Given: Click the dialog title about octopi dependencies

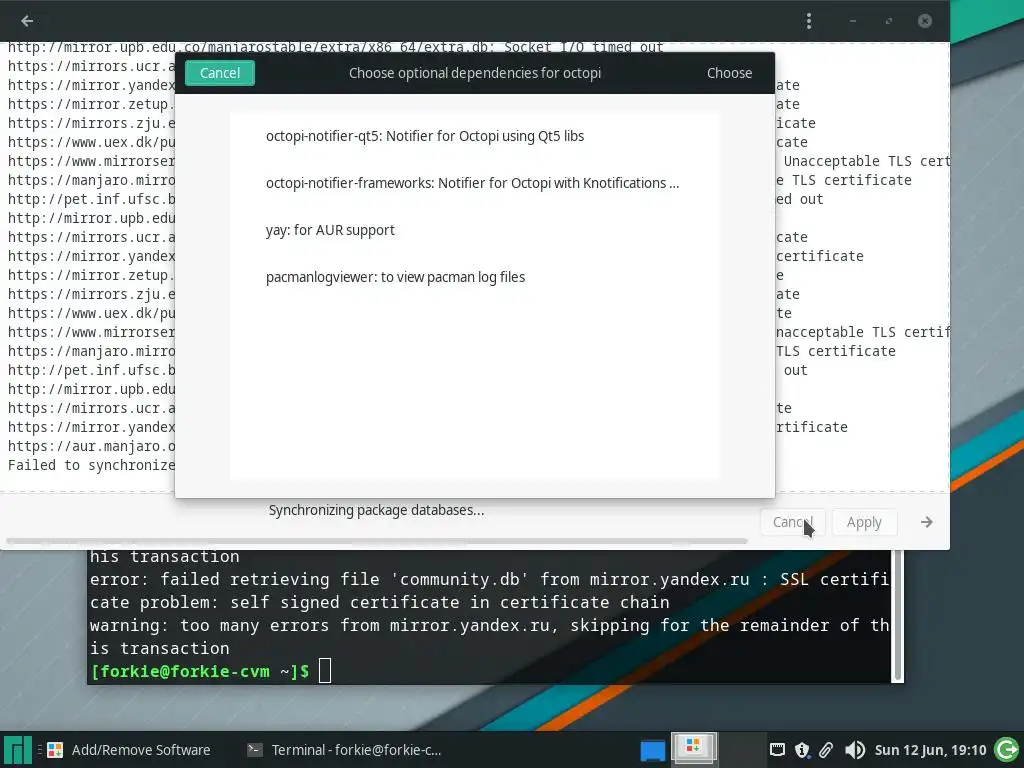Looking at the screenshot, I should pos(475,73).
